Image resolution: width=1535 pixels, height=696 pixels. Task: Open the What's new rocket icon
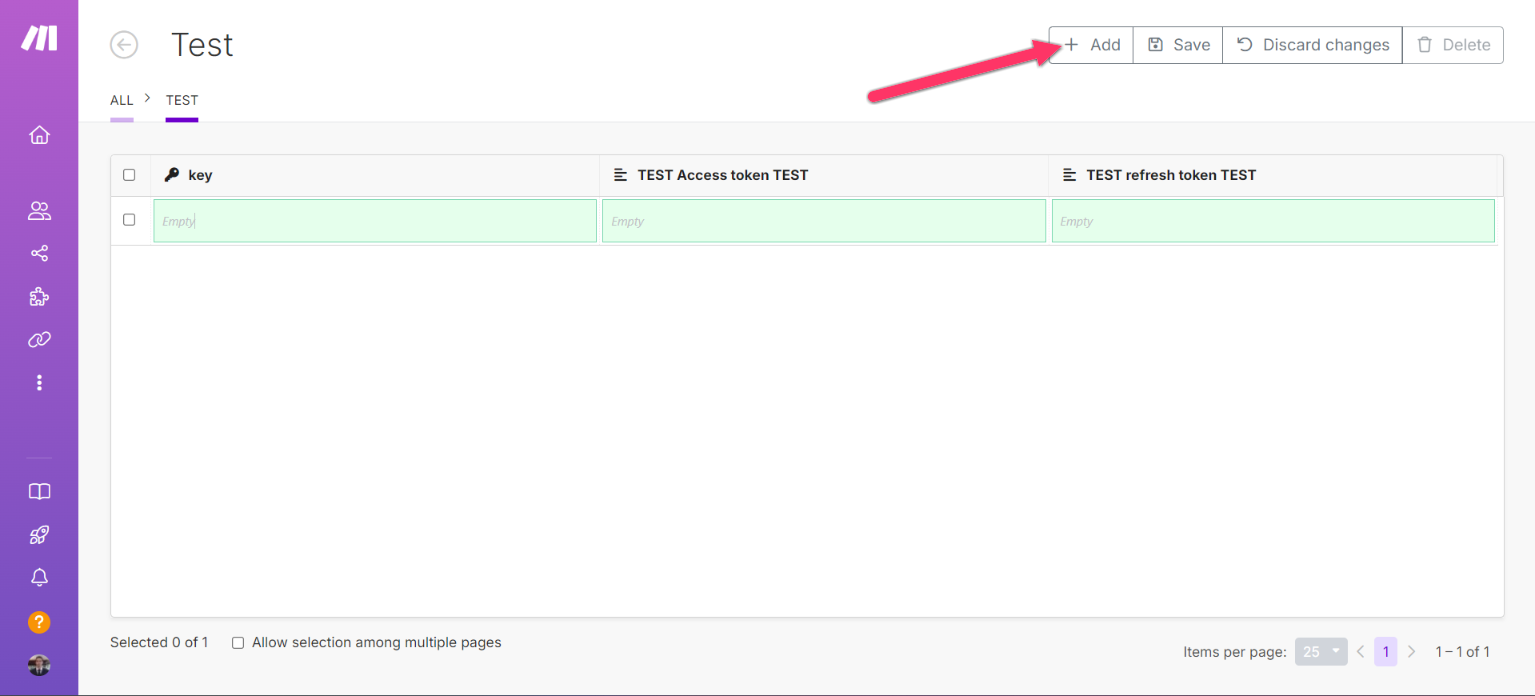tap(39, 535)
